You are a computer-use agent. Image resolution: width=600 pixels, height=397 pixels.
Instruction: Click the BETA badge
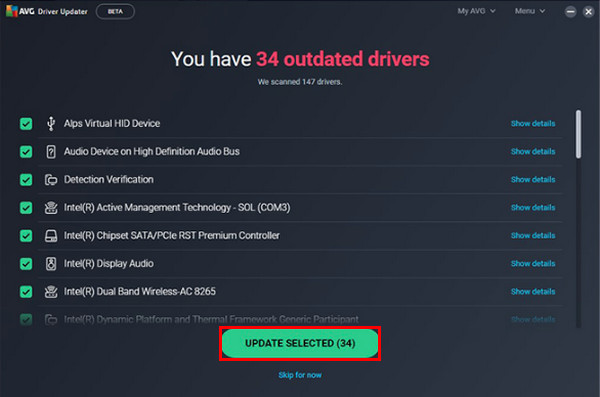(x=115, y=11)
